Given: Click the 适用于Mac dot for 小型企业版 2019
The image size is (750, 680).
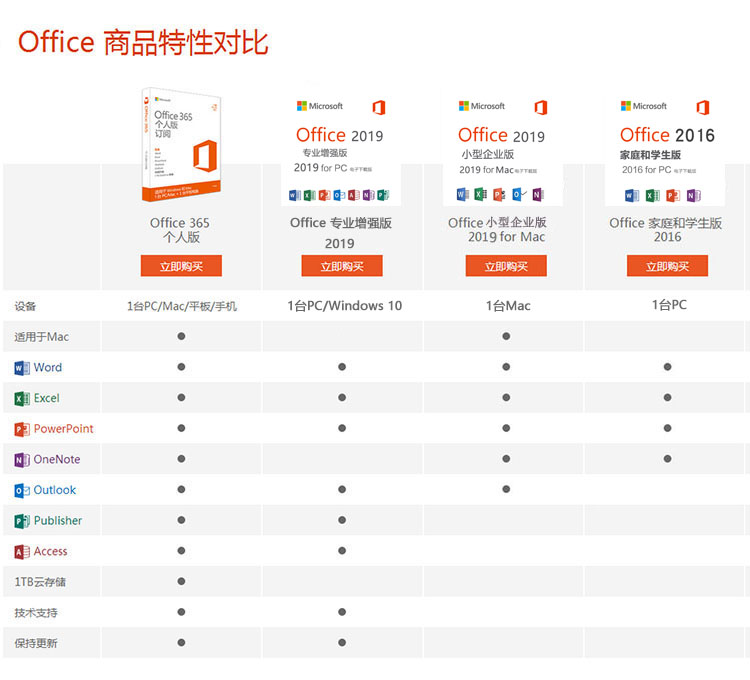Looking at the screenshot, I should (506, 336).
